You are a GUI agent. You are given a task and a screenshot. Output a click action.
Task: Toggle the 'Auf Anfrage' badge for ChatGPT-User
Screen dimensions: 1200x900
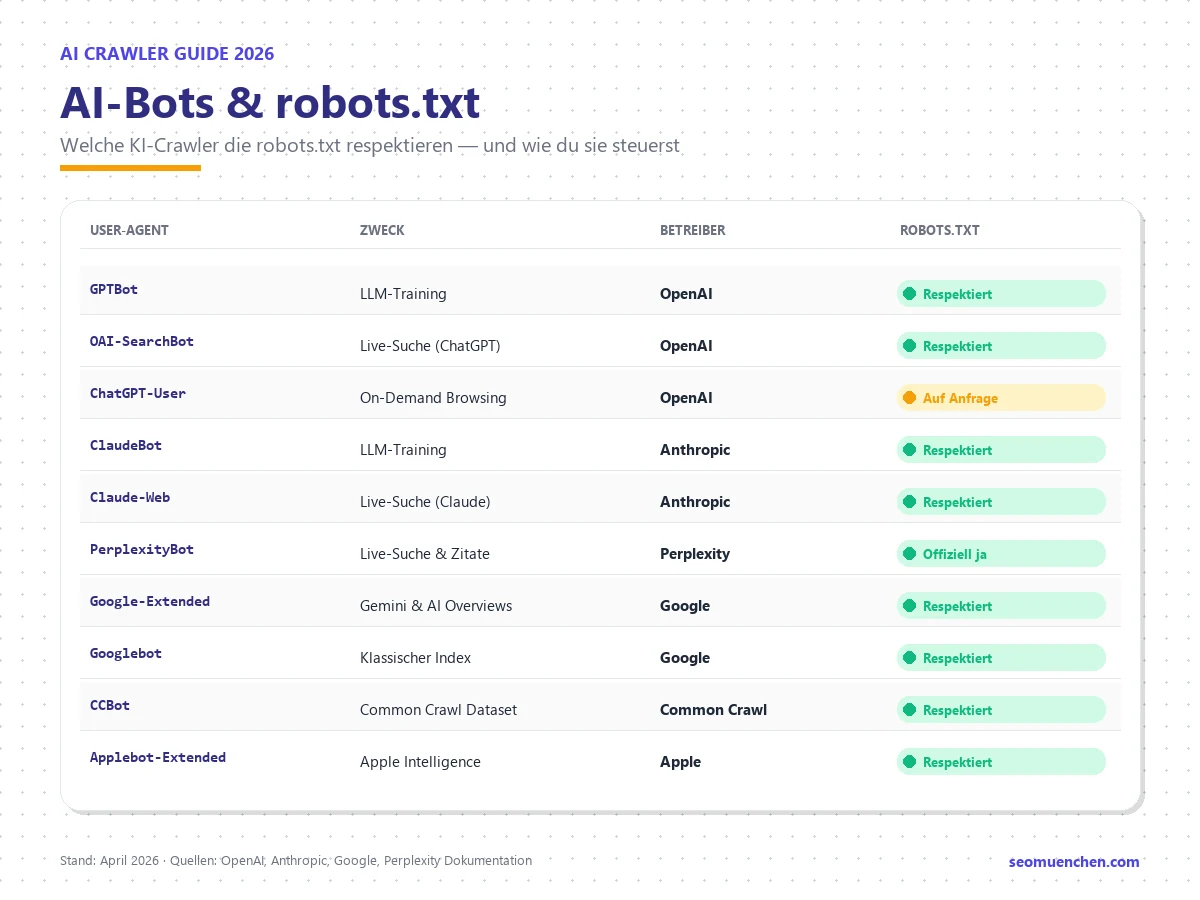tap(1001, 398)
